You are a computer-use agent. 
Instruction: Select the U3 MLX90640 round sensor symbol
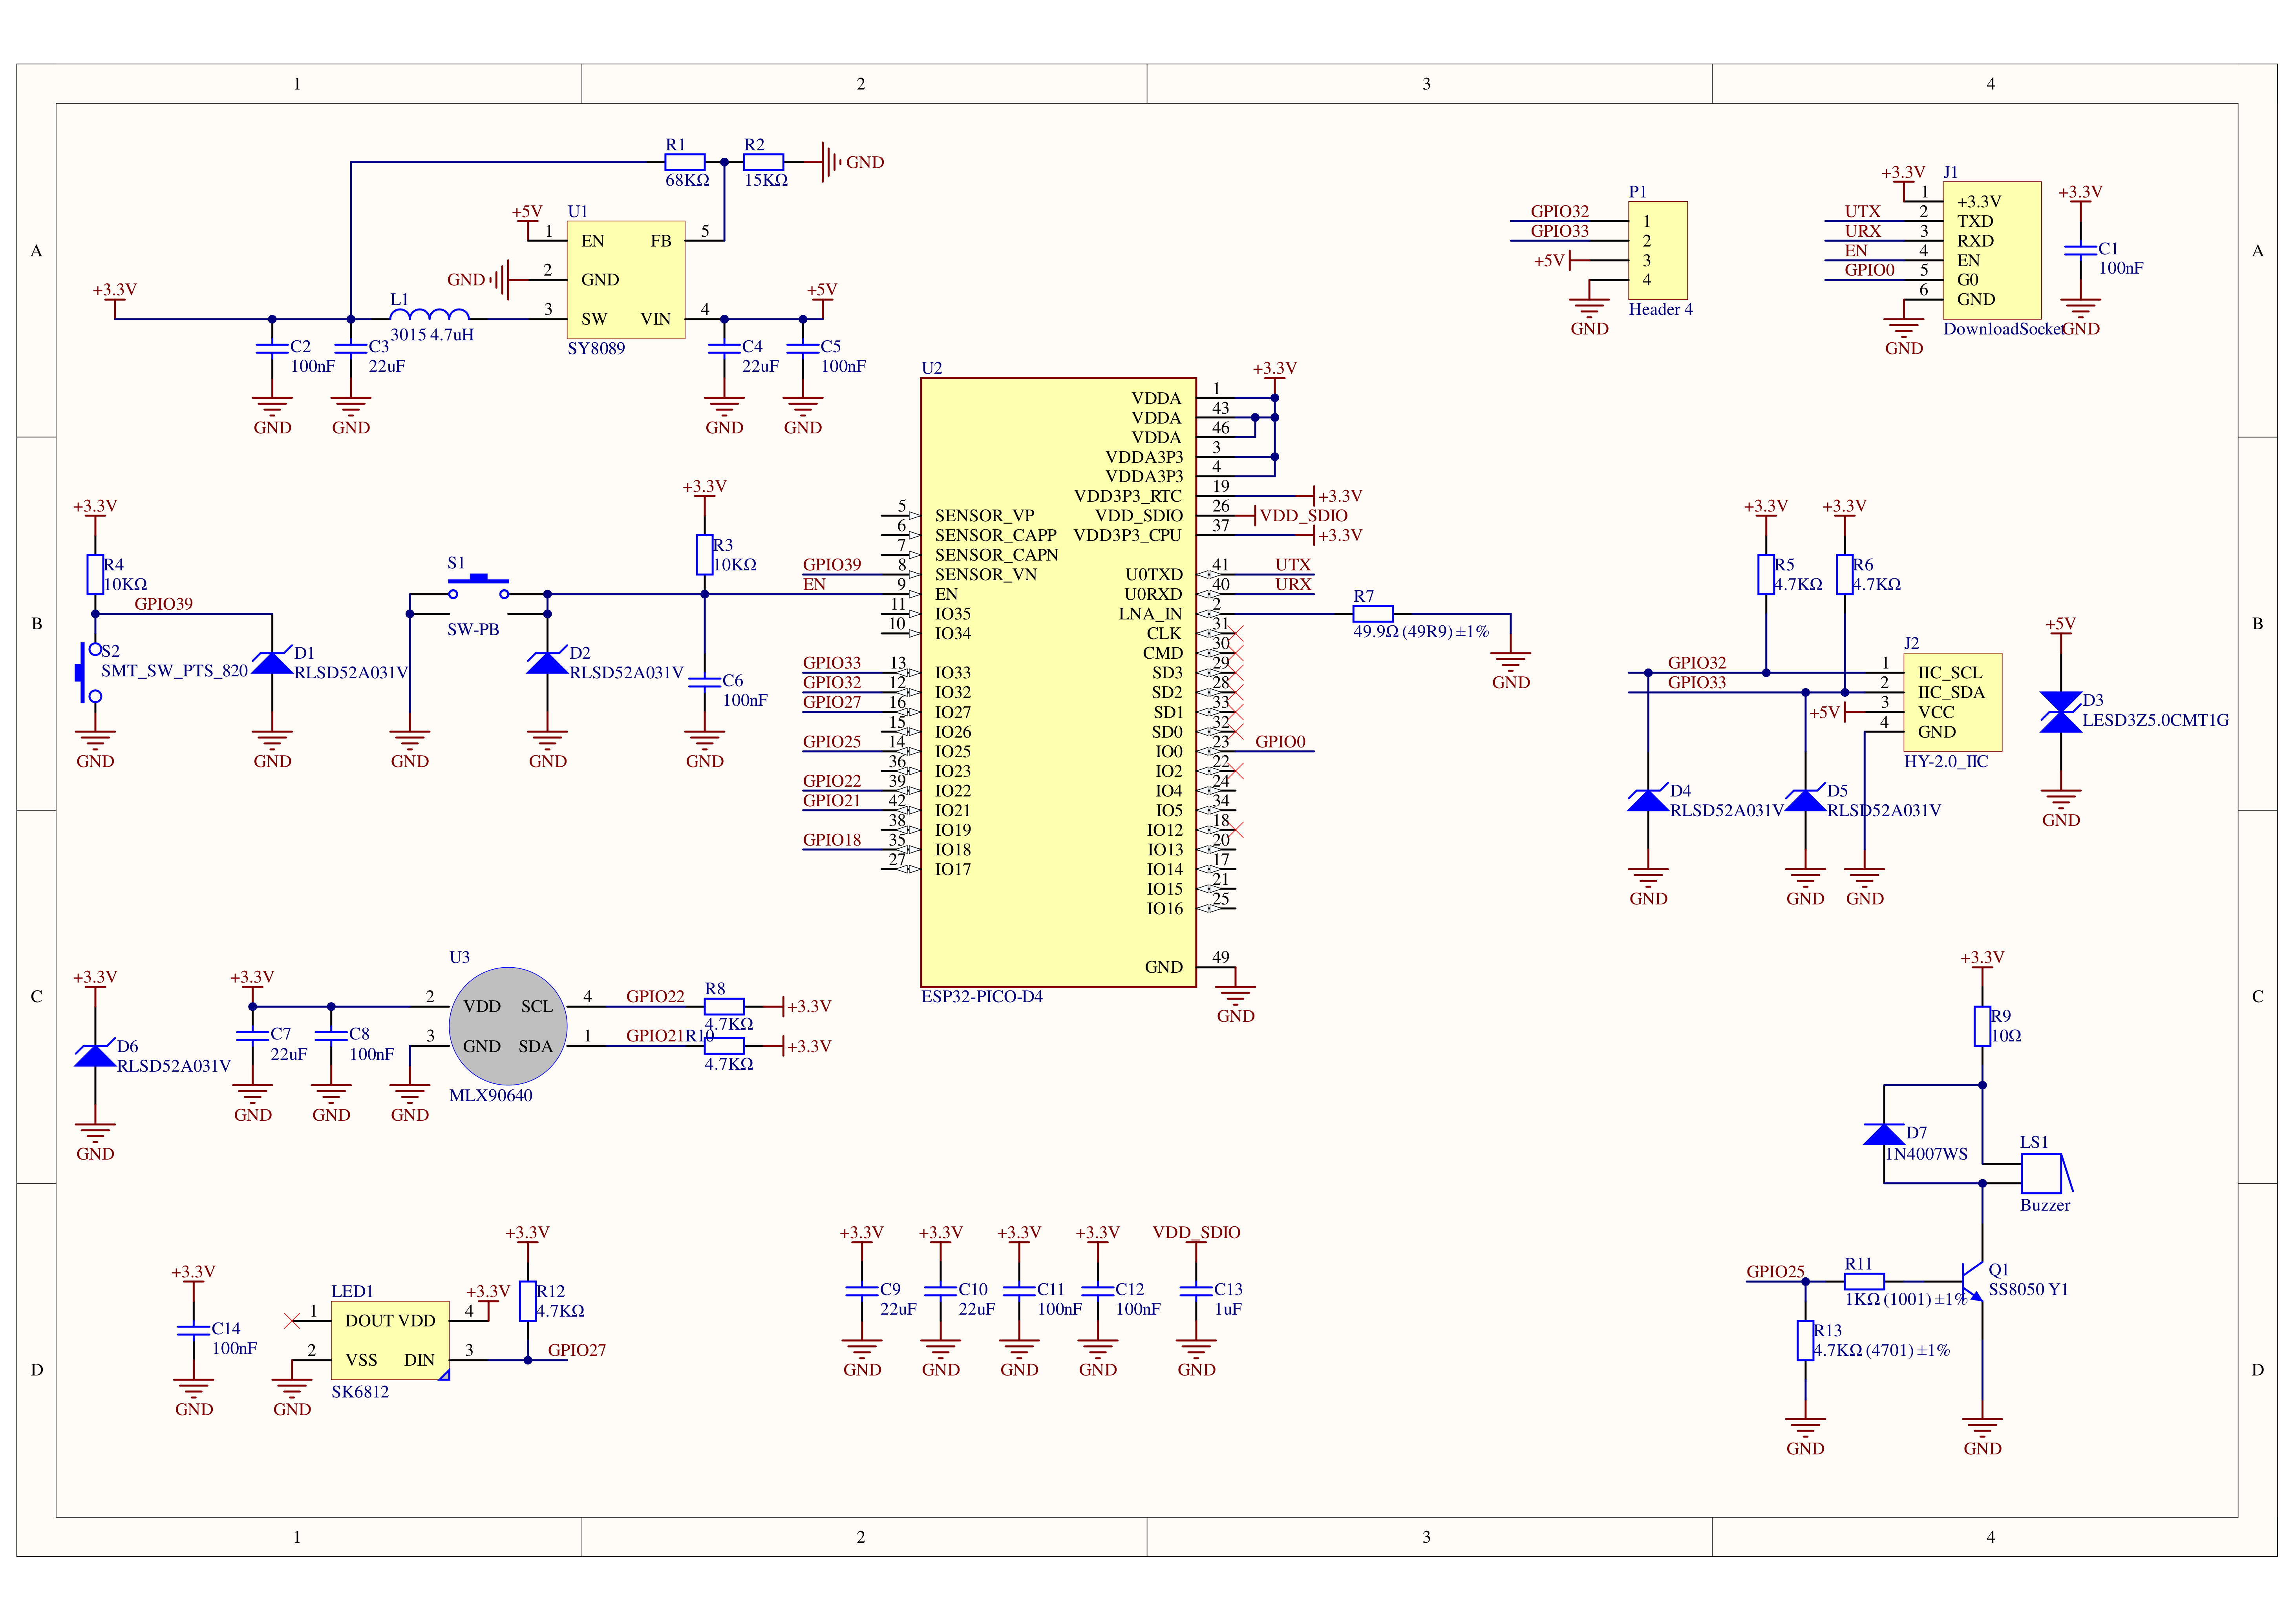point(508,1026)
